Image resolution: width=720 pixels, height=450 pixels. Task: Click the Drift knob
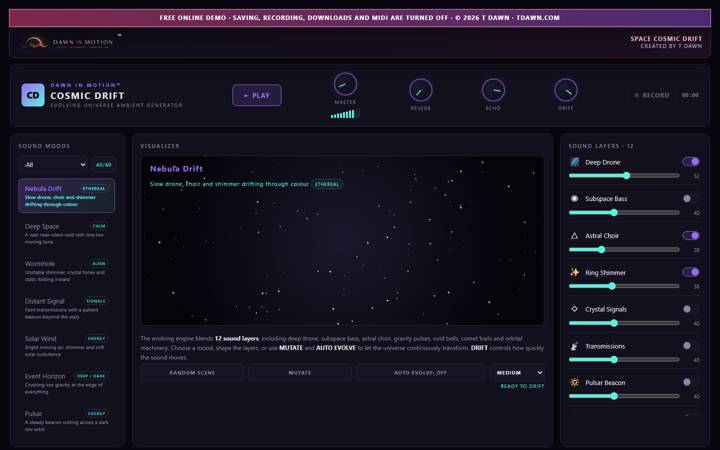tap(566, 90)
